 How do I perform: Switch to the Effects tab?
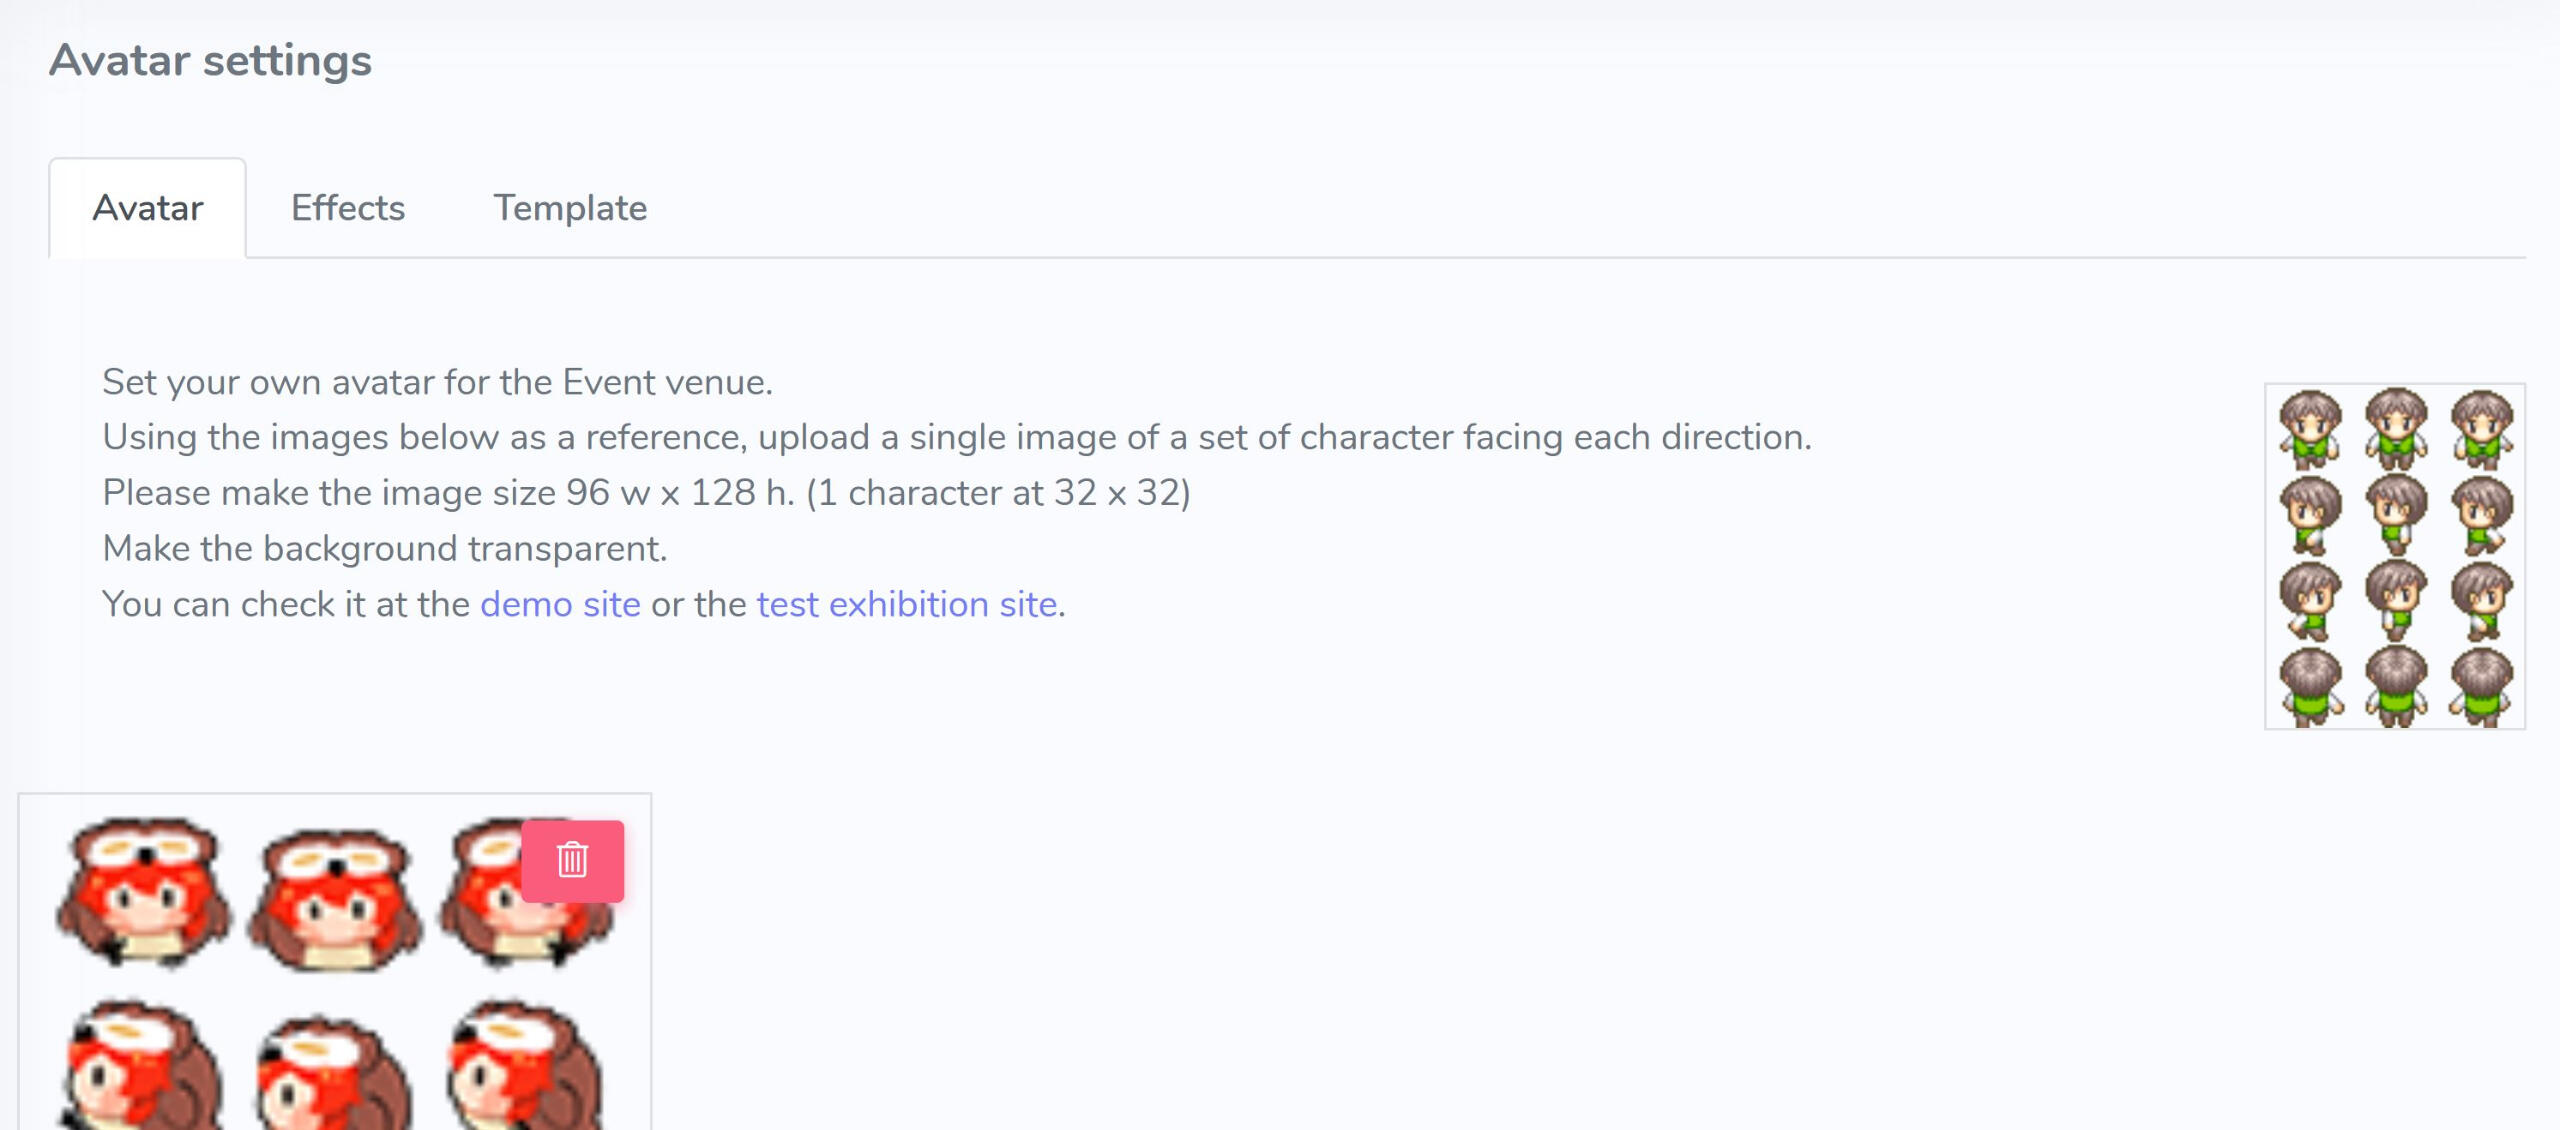(348, 208)
